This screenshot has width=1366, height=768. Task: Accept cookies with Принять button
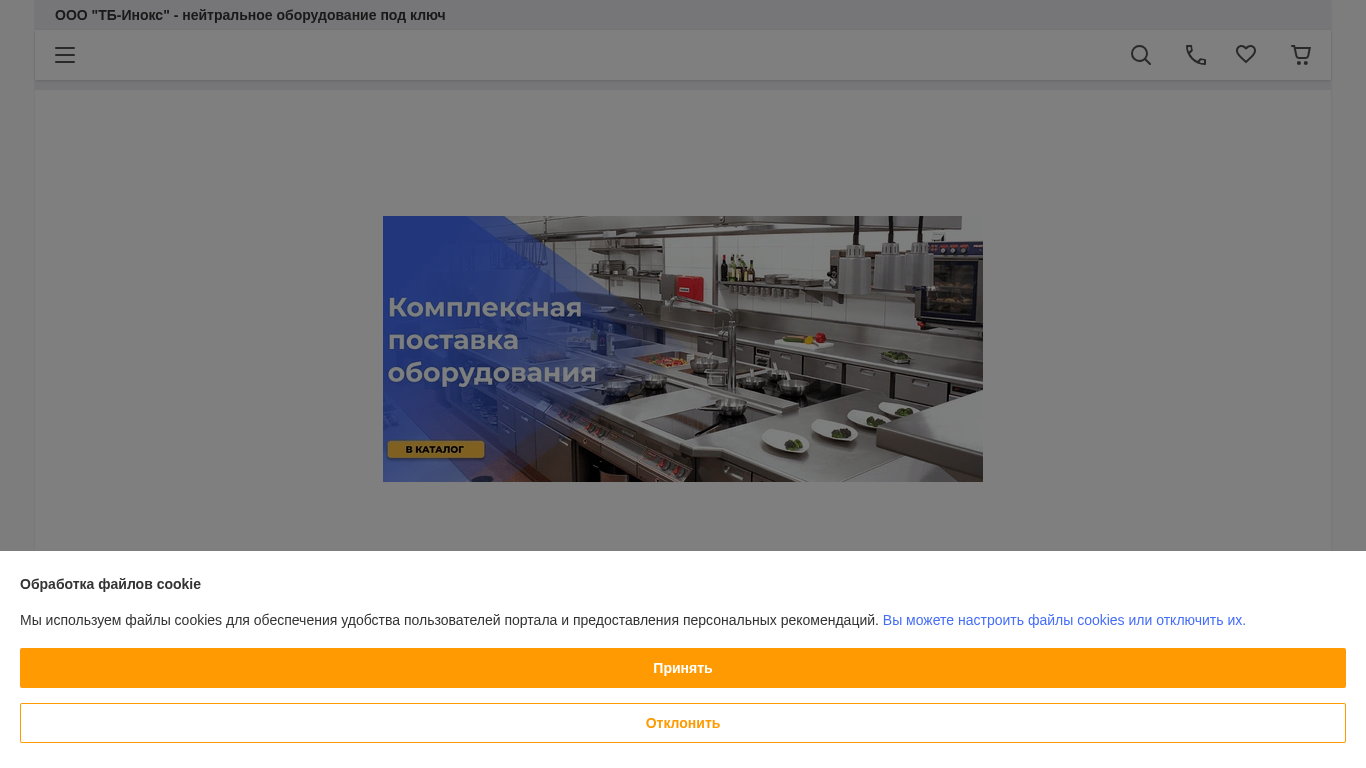click(683, 668)
